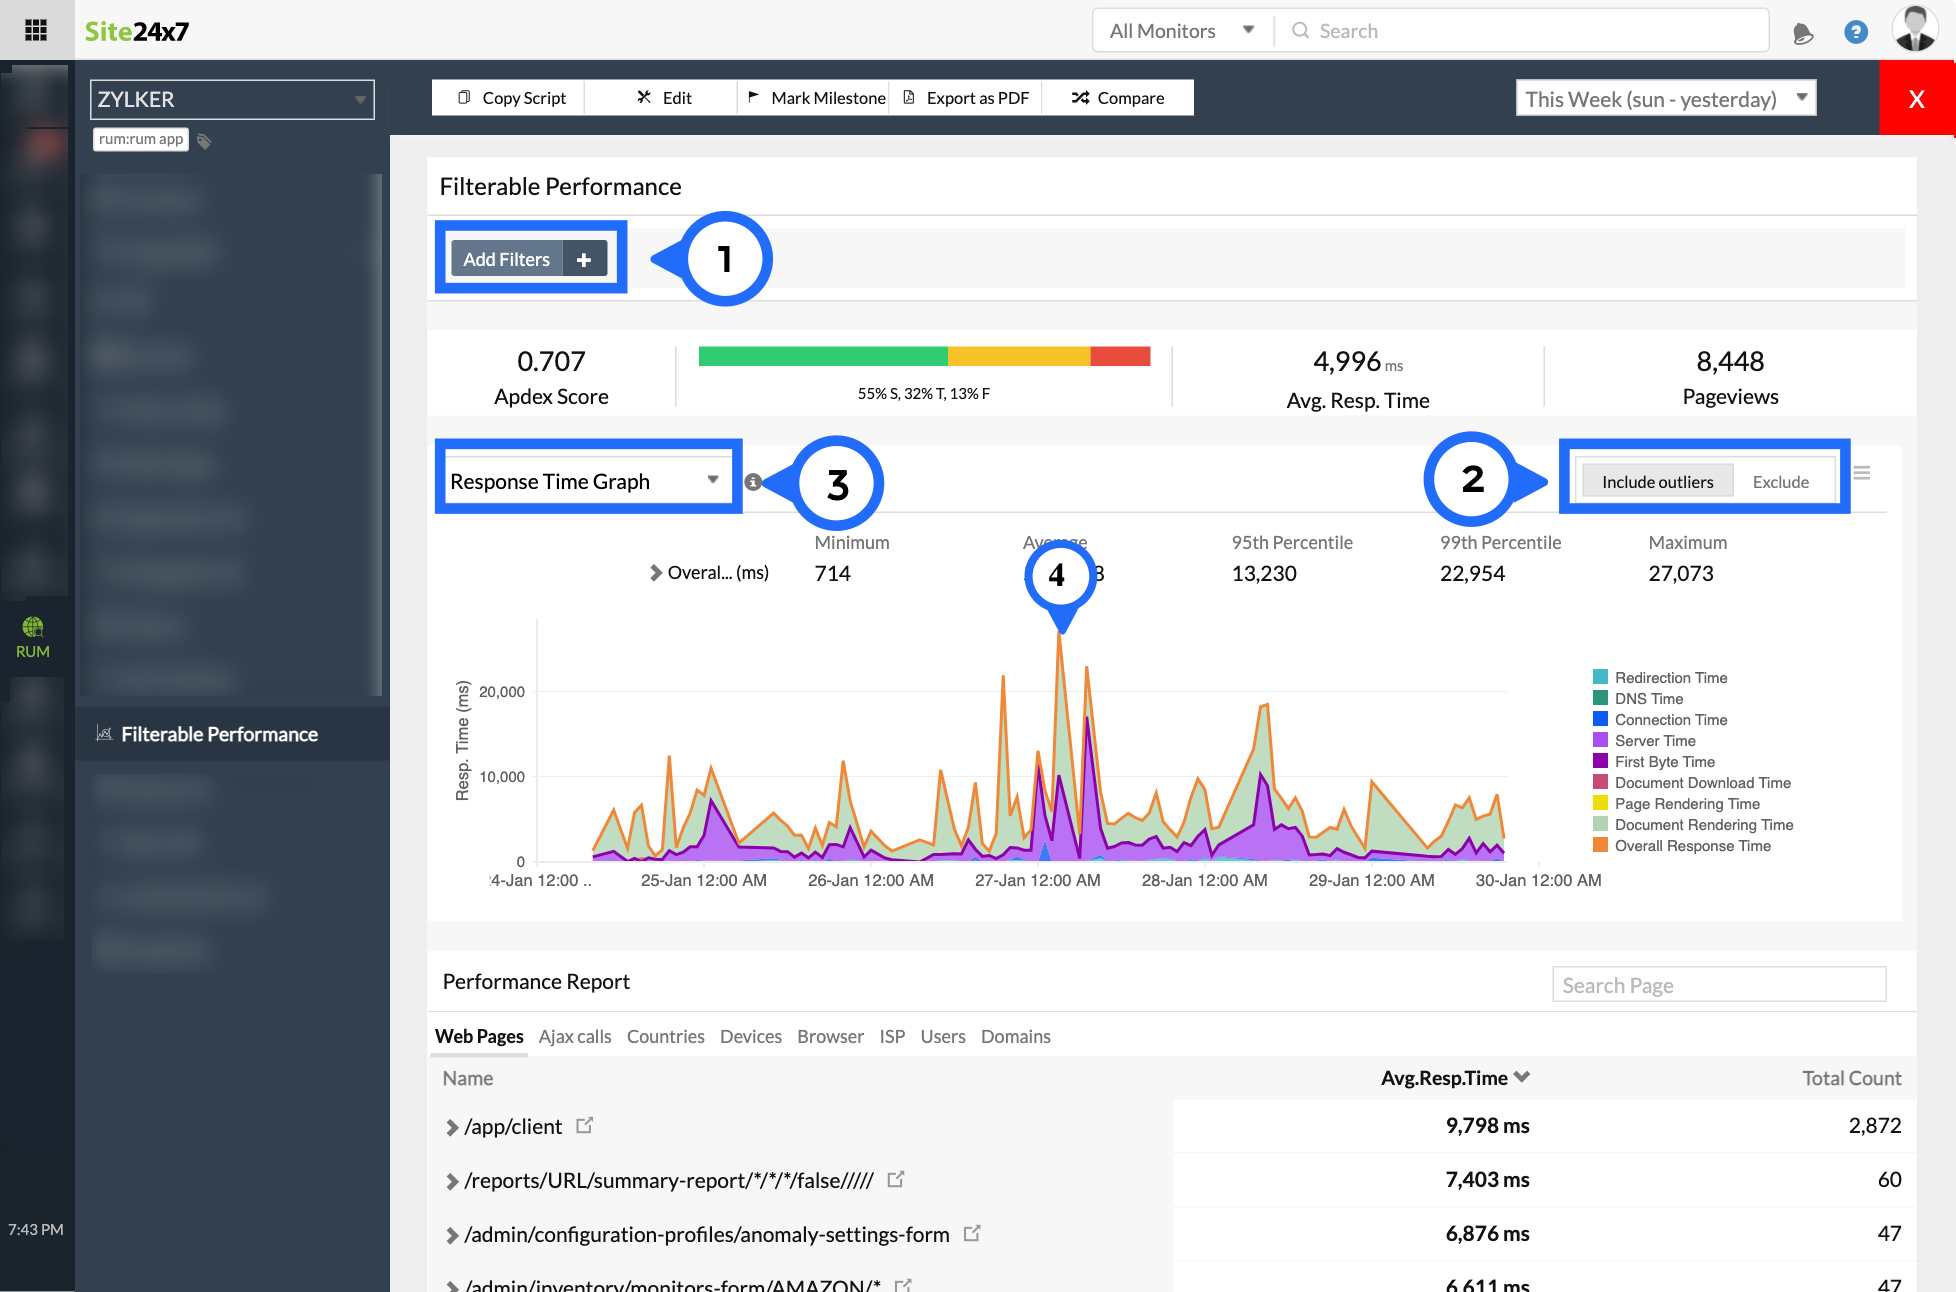Expand the /app/client row
The image size is (1956, 1292).
point(452,1127)
